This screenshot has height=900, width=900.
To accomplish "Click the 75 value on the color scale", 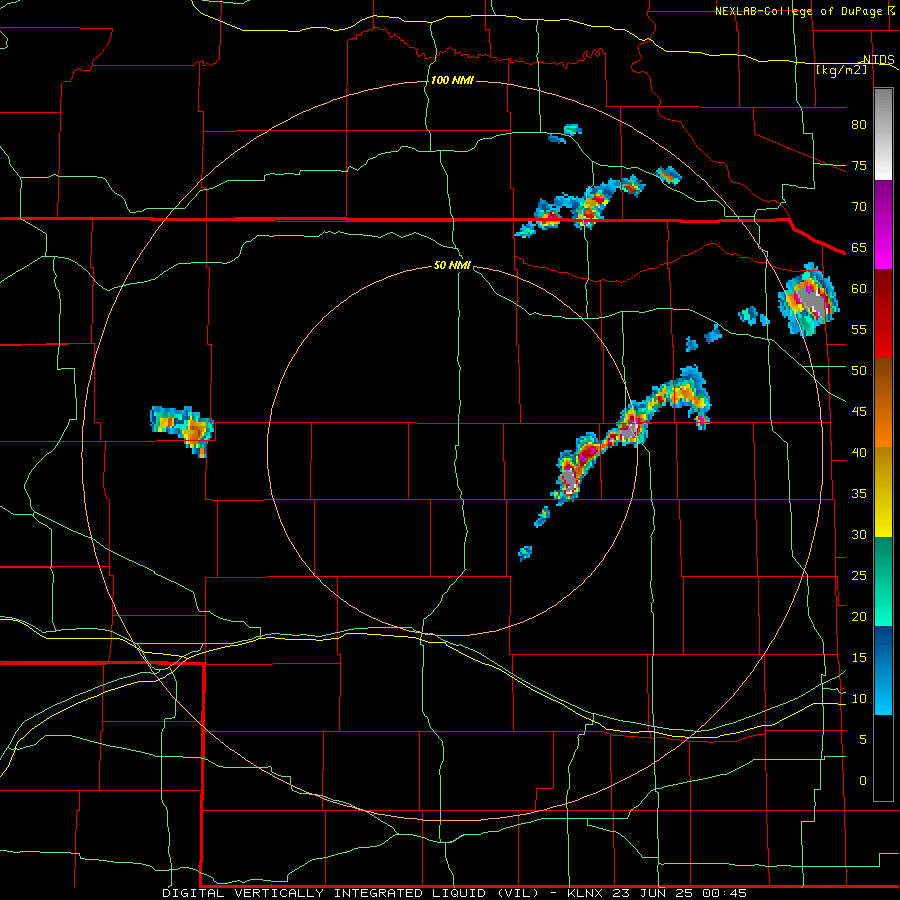I will [x=859, y=165].
